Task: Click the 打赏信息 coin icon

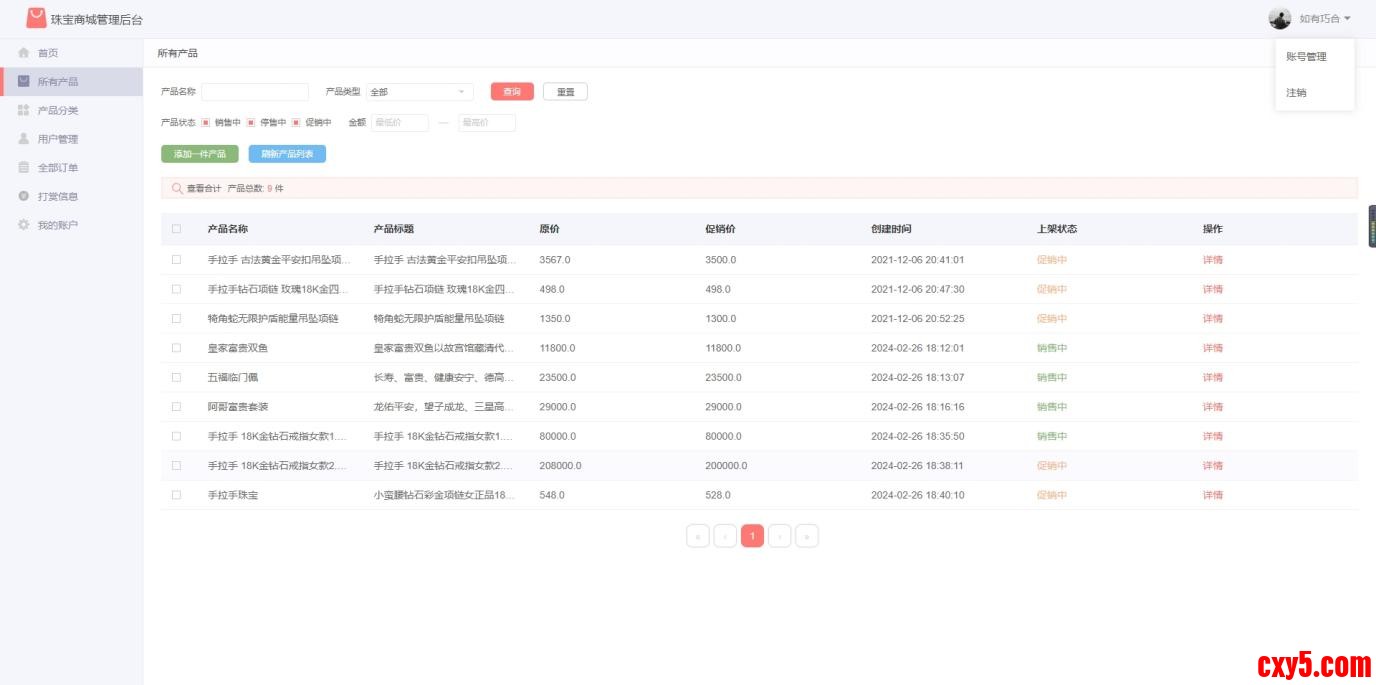Action: (24, 196)
